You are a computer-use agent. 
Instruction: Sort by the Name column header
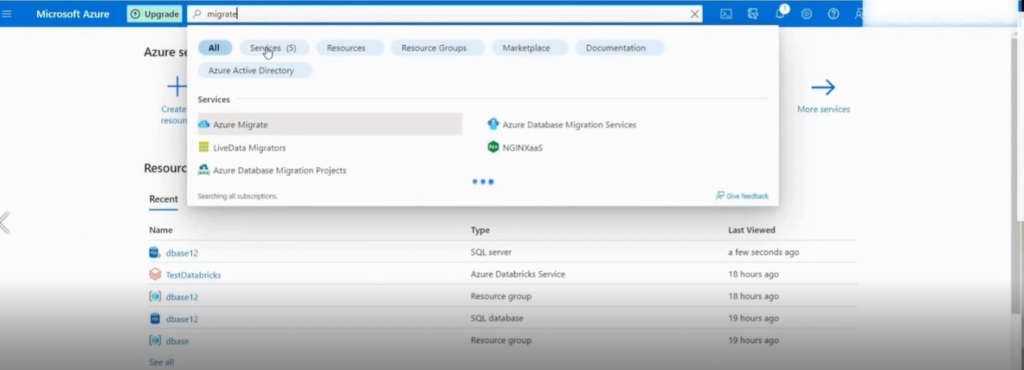pos(161,230)
